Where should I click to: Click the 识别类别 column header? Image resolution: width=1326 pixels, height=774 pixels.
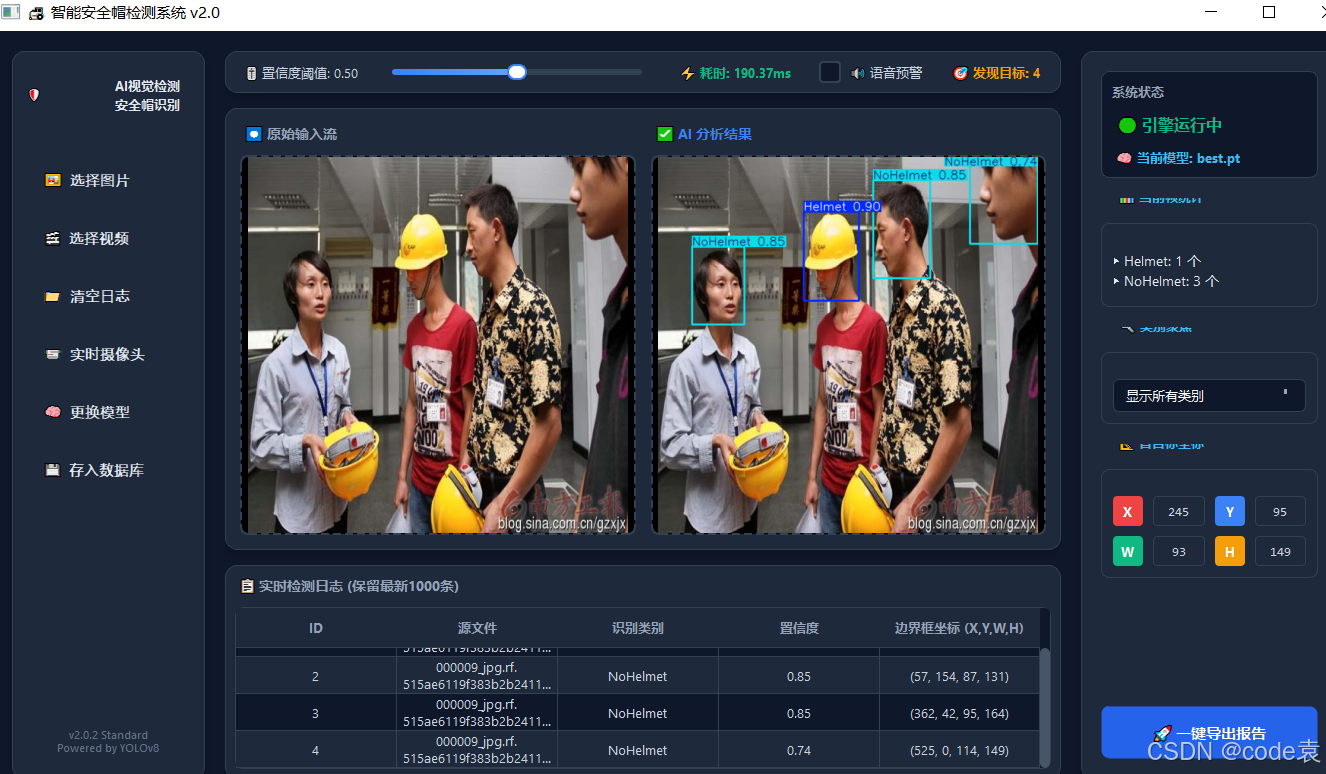coord(638,628)
